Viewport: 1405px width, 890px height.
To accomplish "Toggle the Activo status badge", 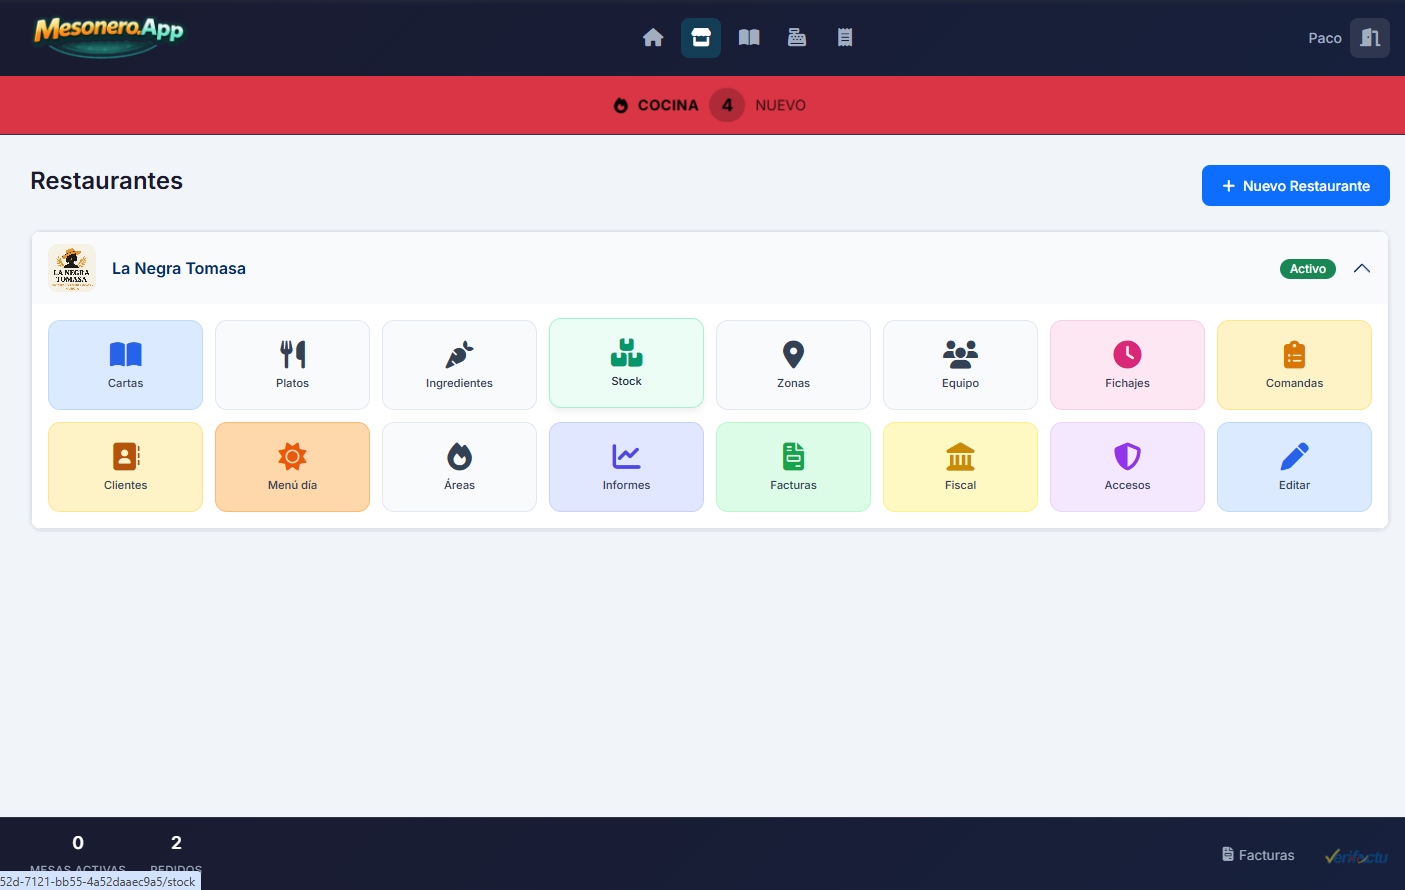I will [1307, 268].
